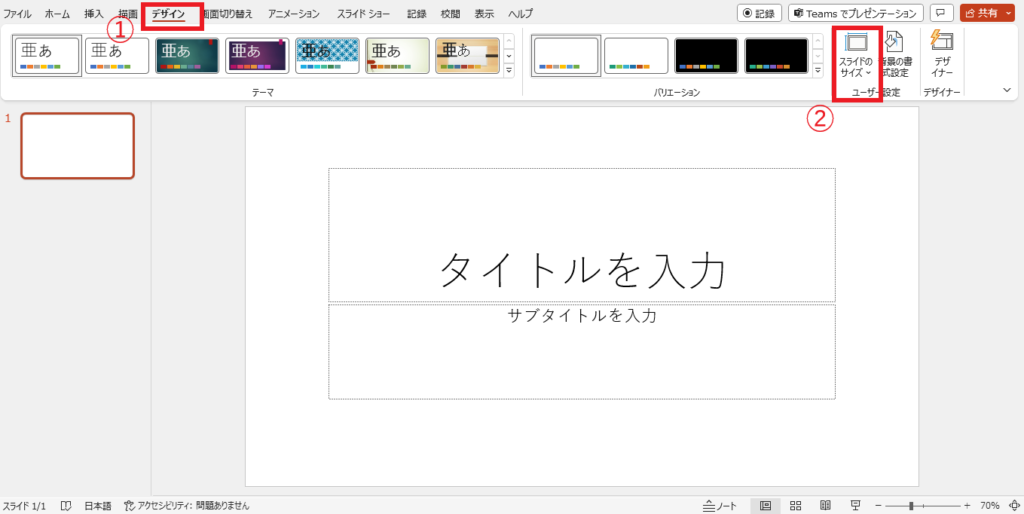The image size is (1024, 514).
Task: Select the first white Office theme
Action: pyautogui.click(x=47, y=56)
